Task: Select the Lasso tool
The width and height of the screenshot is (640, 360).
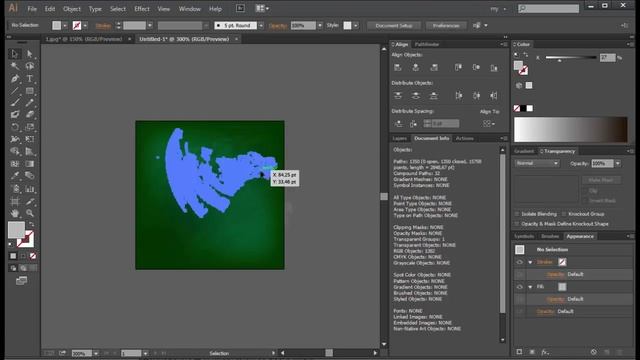Action: click(30, 66)
